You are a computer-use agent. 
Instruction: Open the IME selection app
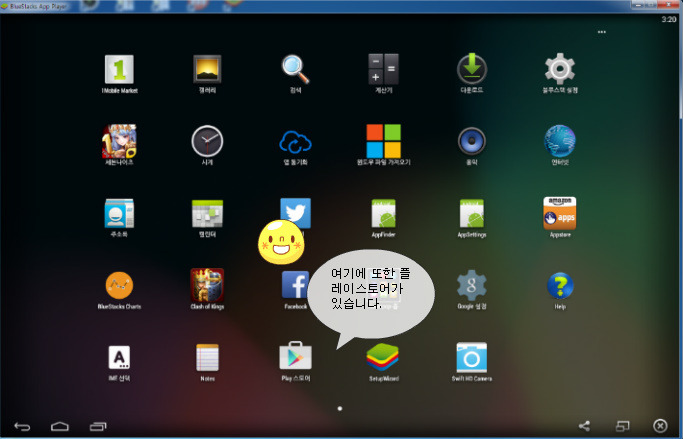(x=119, y=357)
